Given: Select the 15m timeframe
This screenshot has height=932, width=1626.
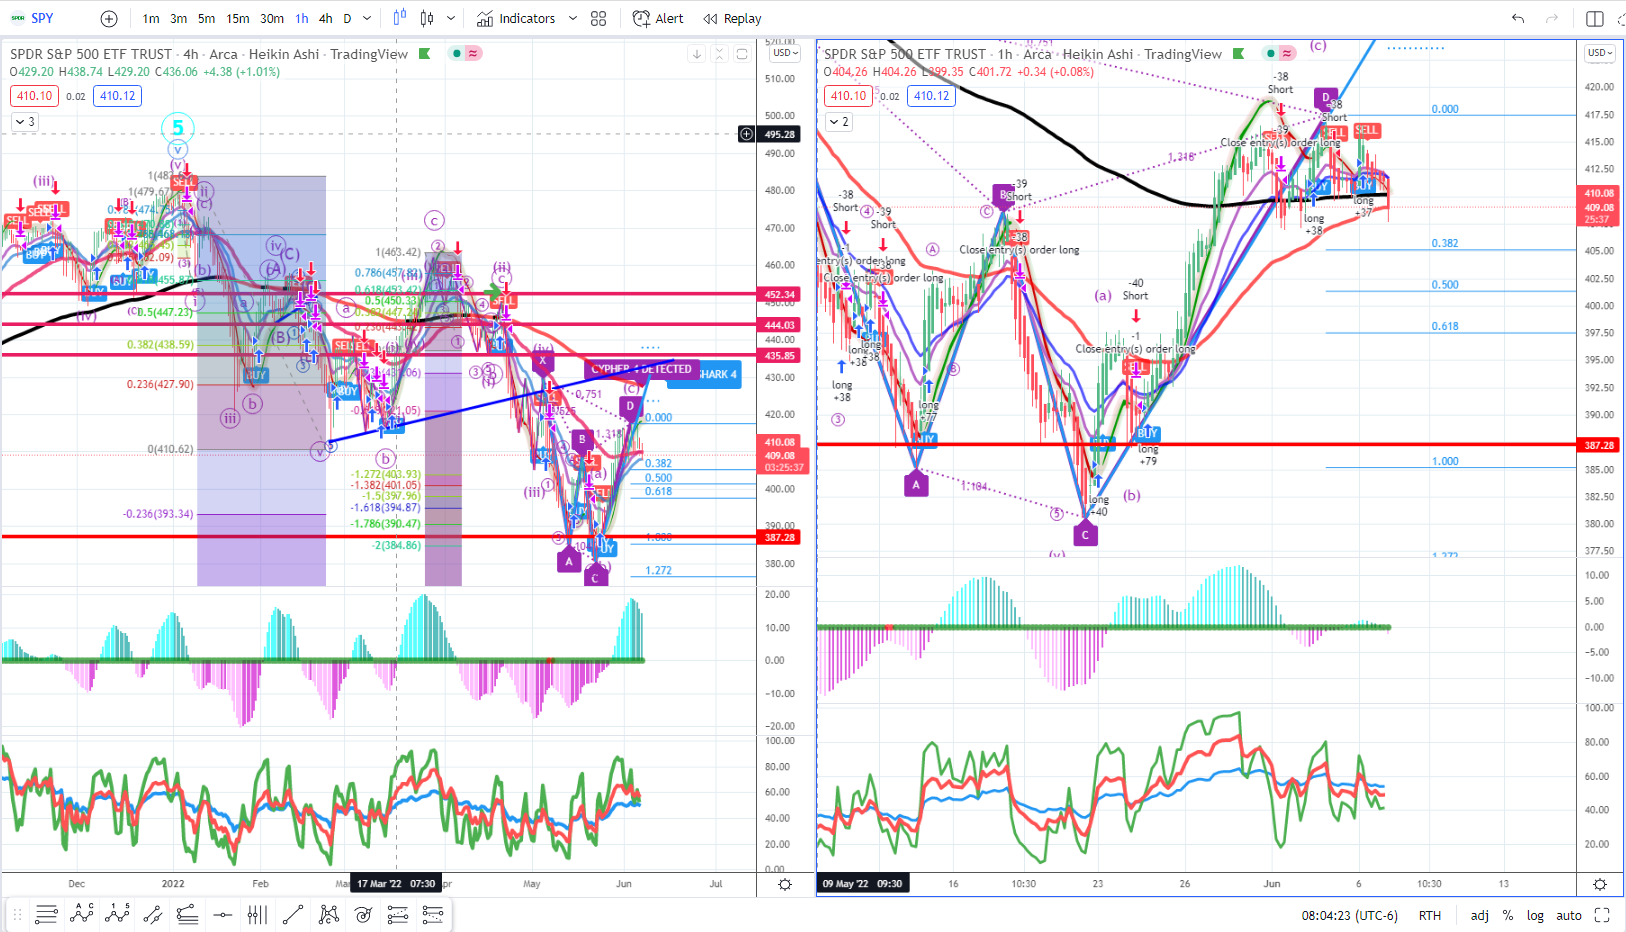Looking at the screenshot, I should click(x=238, y=18).
